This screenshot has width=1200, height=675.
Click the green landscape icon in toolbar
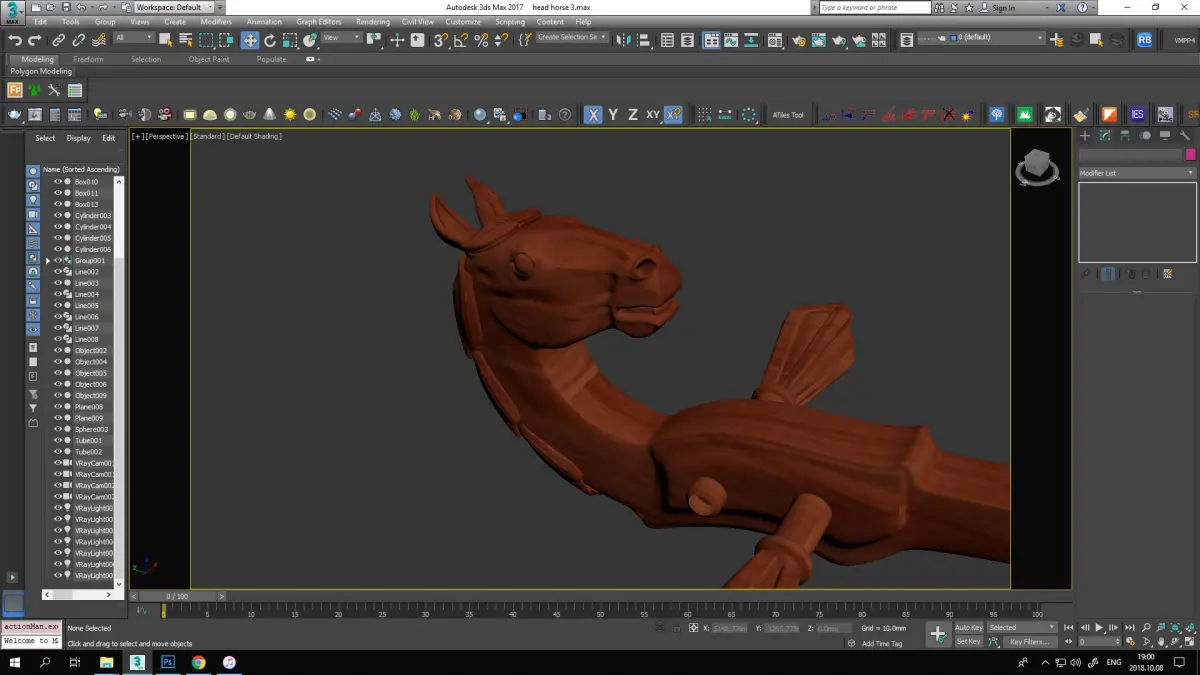[1025, 115]
